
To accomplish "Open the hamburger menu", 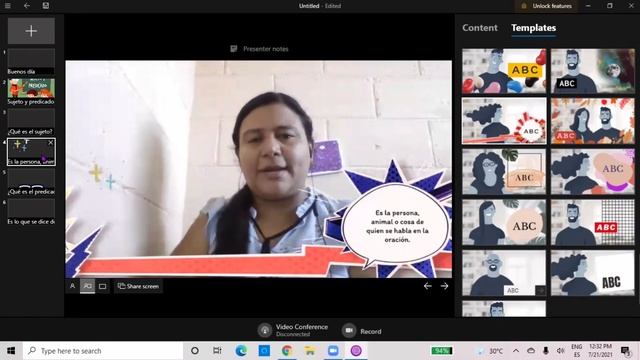I will (x=7, y=6).
